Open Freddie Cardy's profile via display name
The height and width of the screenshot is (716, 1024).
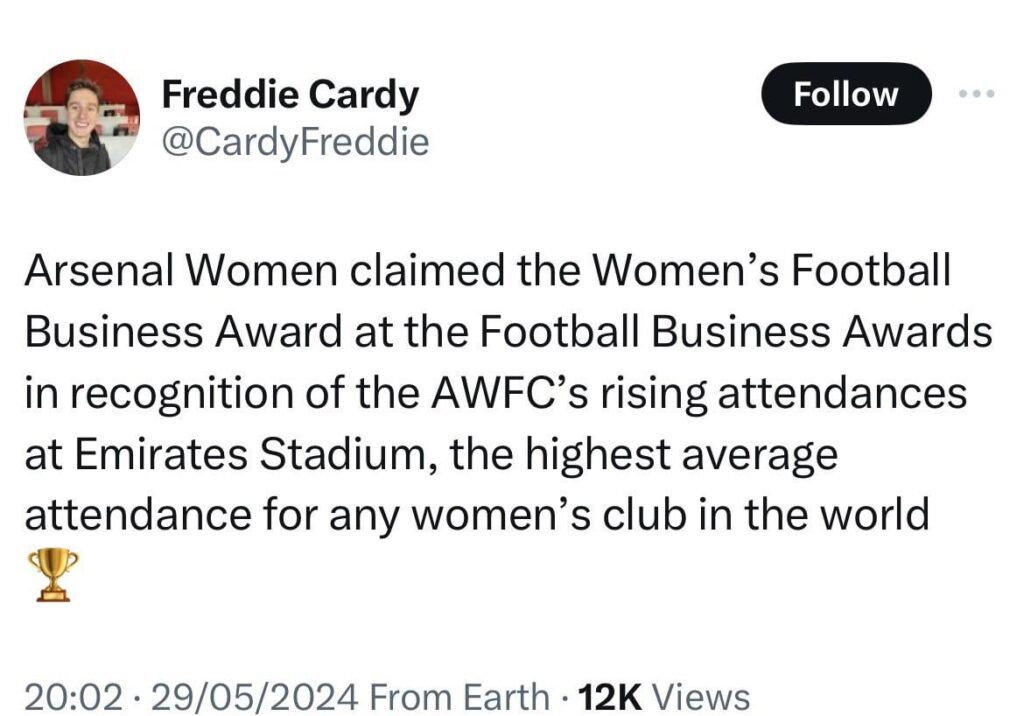(x=291, y=94)
